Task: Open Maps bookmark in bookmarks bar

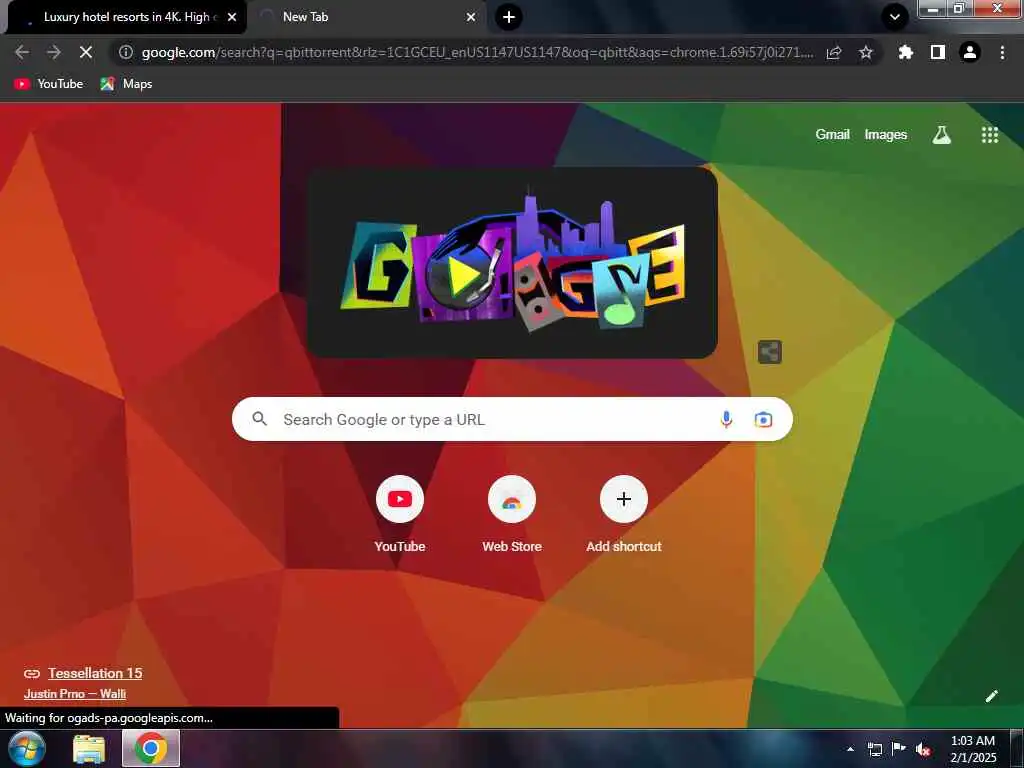Action: tap(126, 84)
